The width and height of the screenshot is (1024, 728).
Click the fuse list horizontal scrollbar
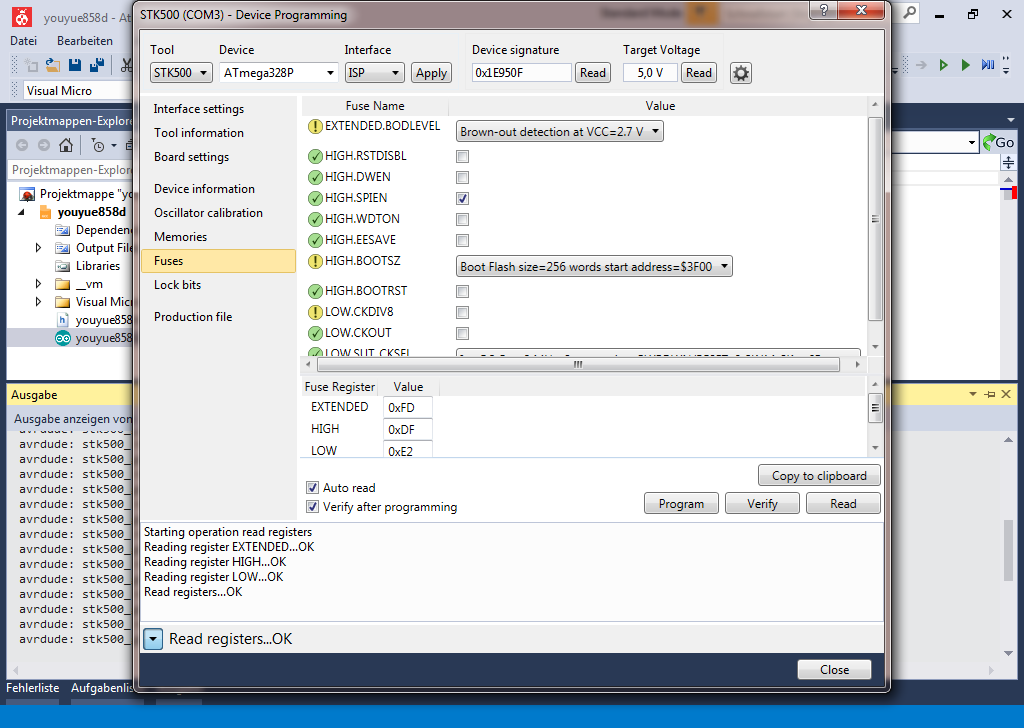(x=578, y=364)
